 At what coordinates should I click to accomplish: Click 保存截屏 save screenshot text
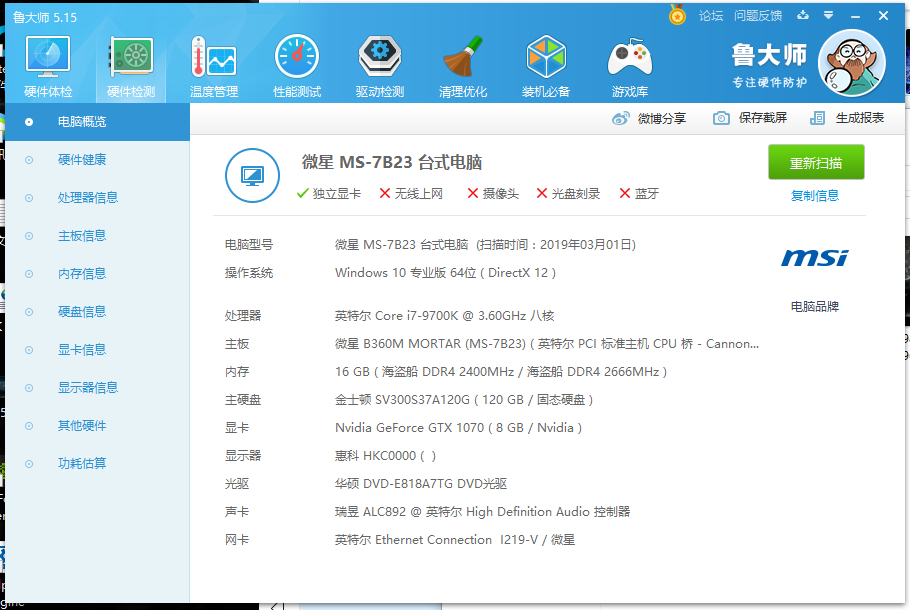tap(763, 118)
